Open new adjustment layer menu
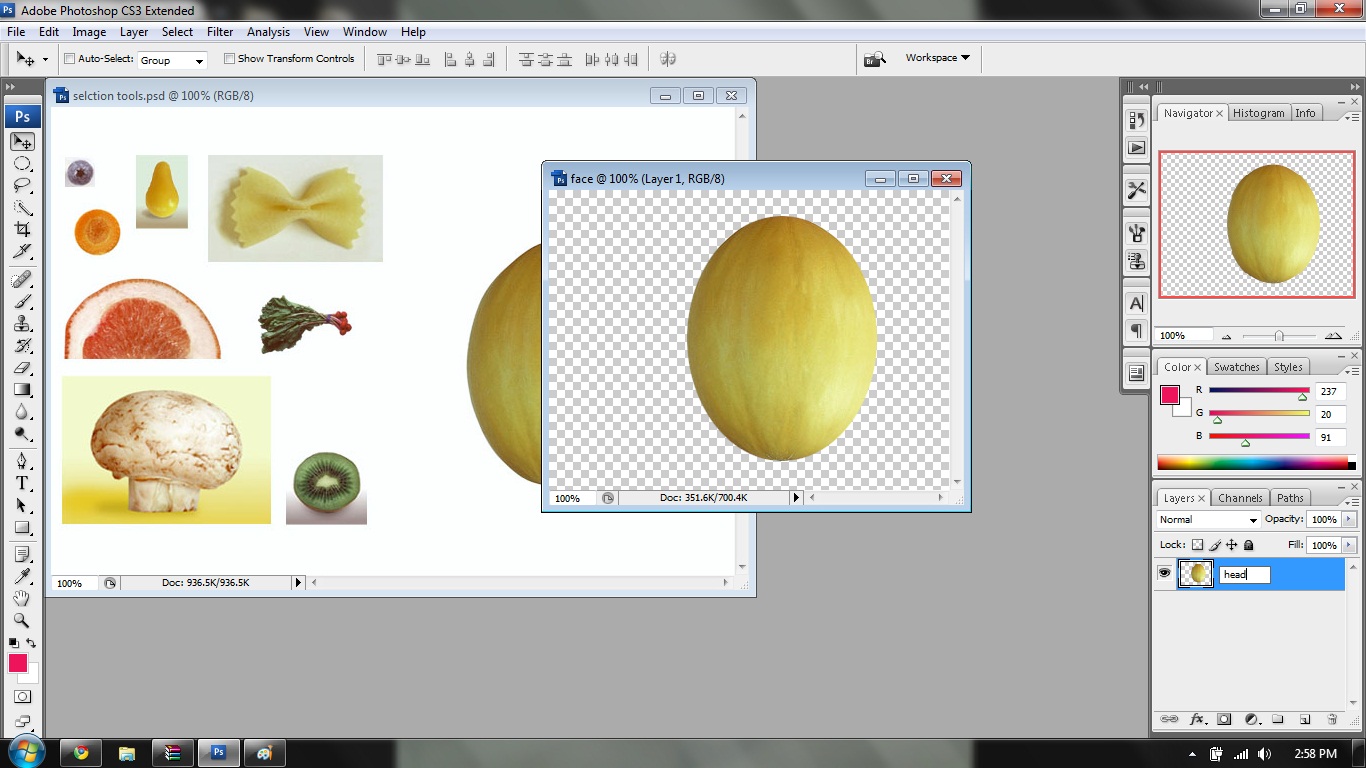The height and width of the screenshot is (768, 1366). click(x=1251, y=719)
